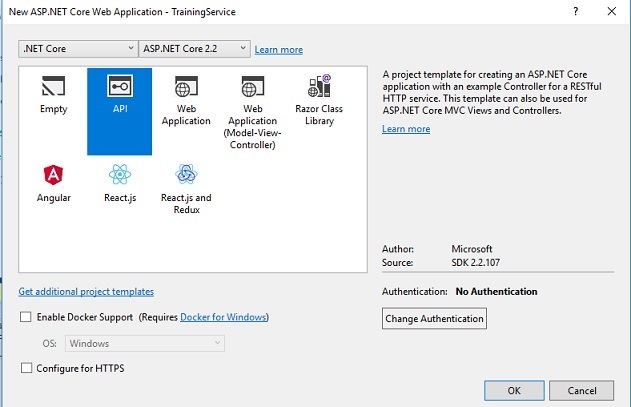This screenshot has width=631, height=407.
Task: Click the Change Authentication button
Action: coord(434,318)
